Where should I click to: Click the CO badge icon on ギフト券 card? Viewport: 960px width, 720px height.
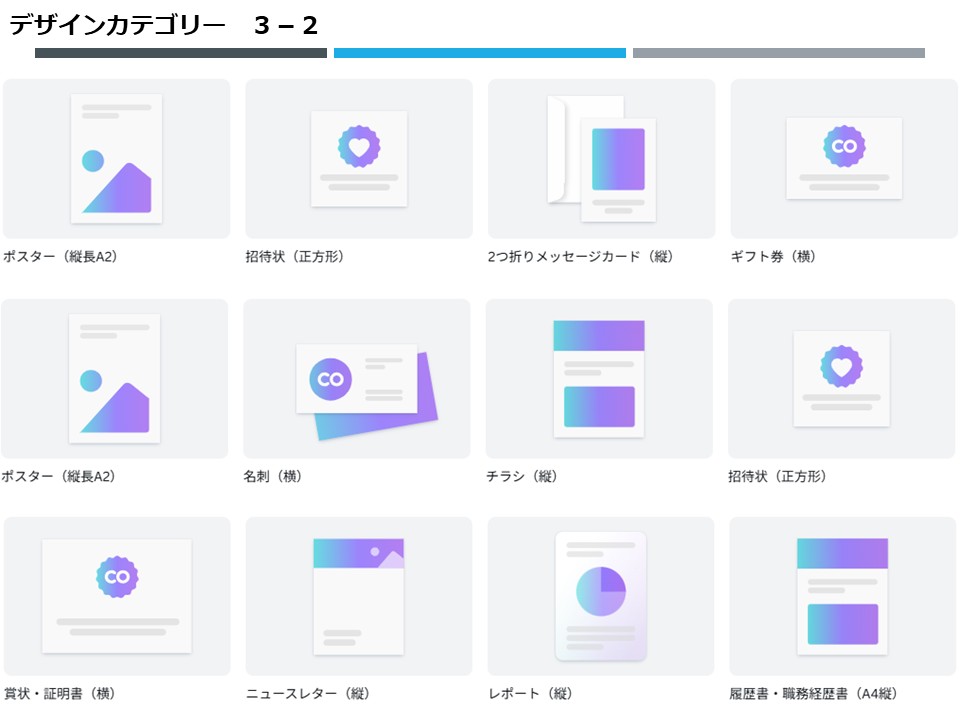844,146
